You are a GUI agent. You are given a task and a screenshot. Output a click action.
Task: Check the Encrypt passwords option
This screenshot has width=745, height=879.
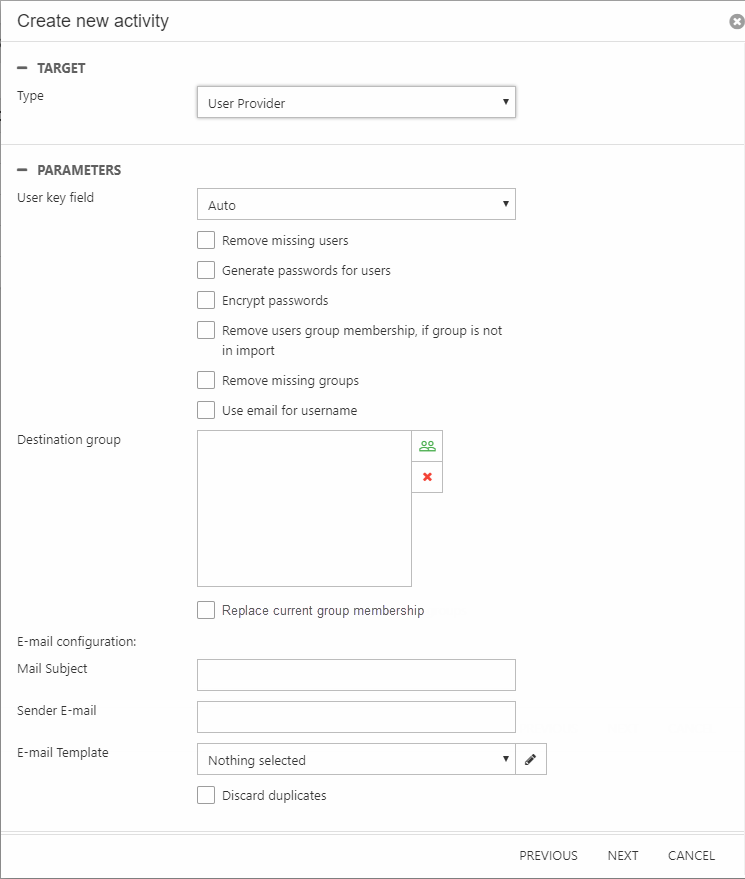(x=206, y=300)
